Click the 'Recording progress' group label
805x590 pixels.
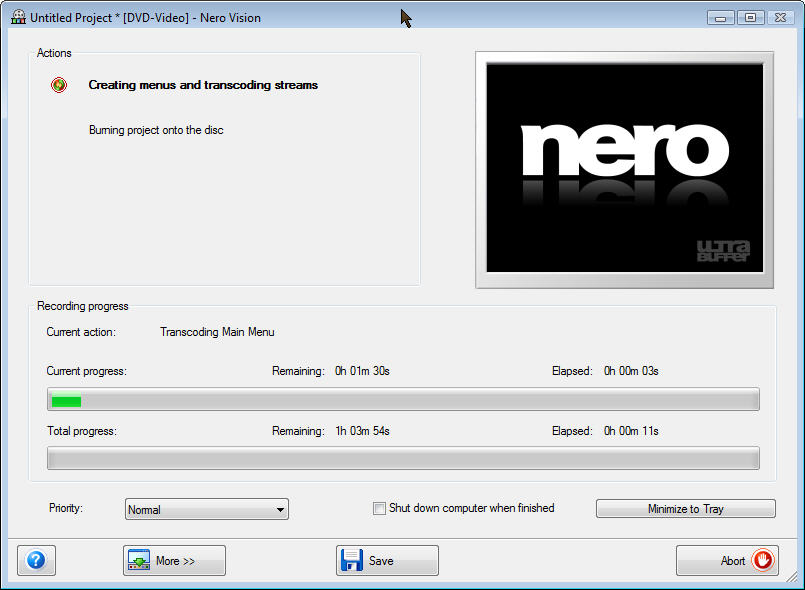[83, 306]
